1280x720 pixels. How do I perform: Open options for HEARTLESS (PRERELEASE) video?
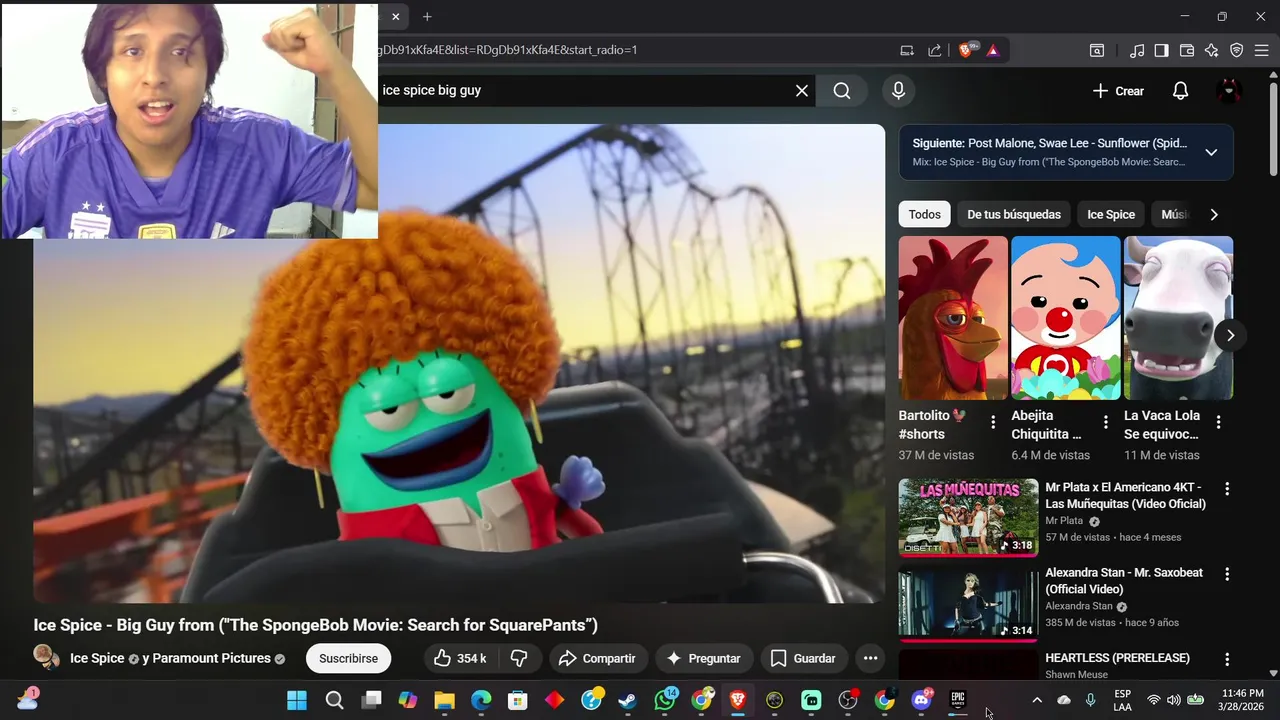(x=1227, y=659)
